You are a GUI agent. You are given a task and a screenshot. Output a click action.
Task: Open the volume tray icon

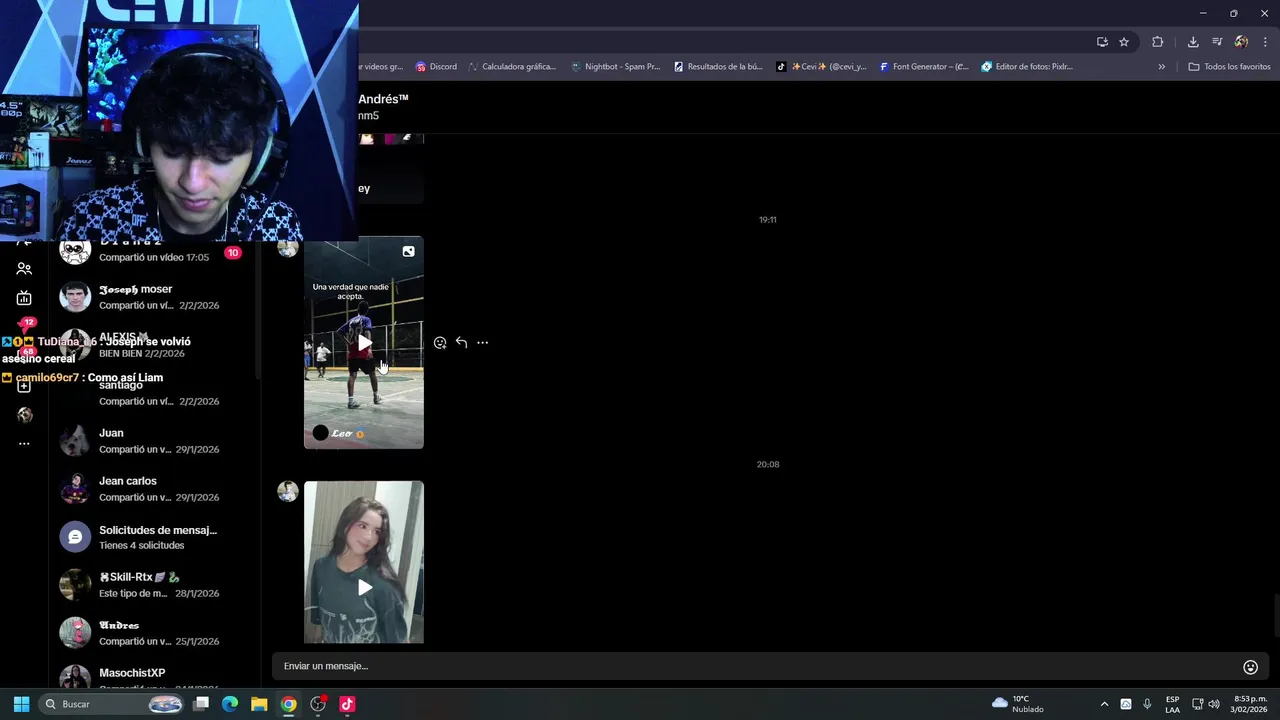1214,704
